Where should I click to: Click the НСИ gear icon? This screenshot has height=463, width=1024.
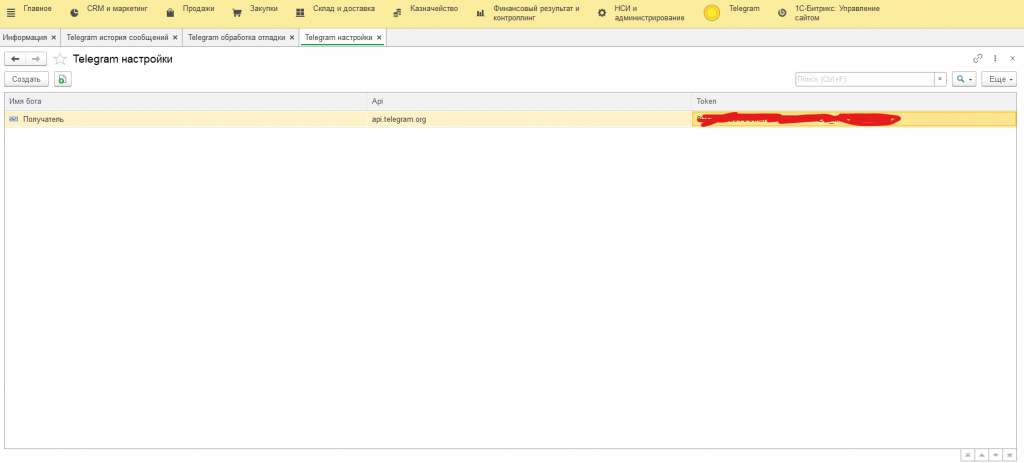601,12
